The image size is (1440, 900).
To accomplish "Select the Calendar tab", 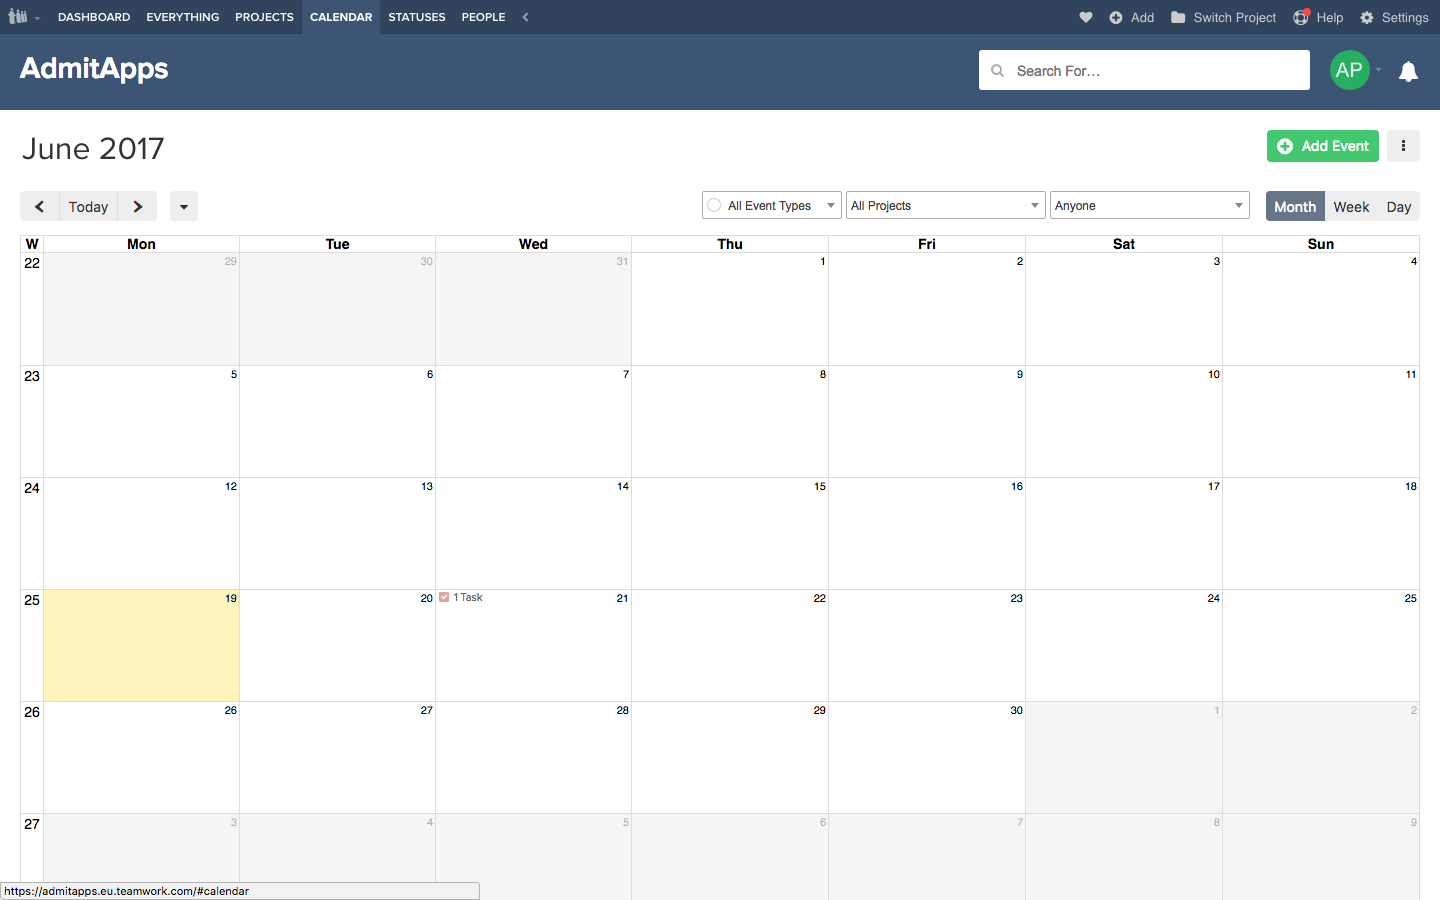I will [x=341, y=17].
